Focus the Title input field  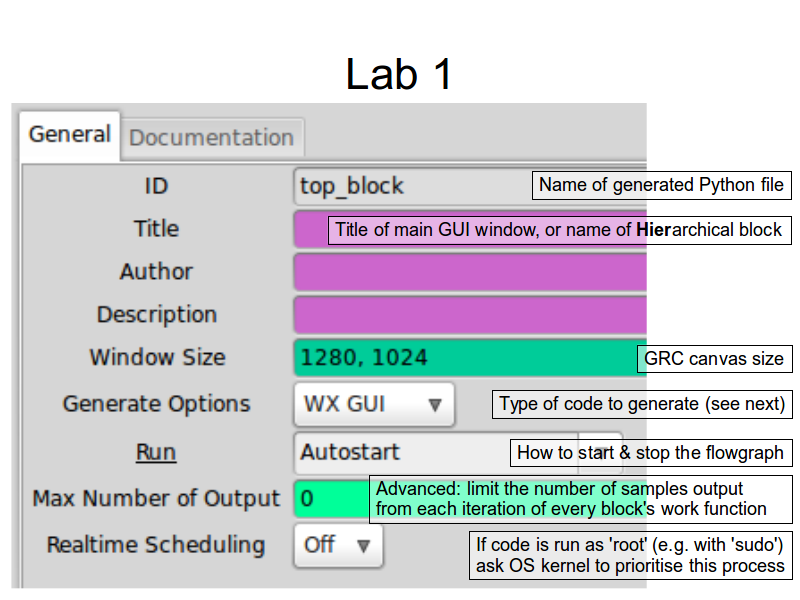pos(310,230)
